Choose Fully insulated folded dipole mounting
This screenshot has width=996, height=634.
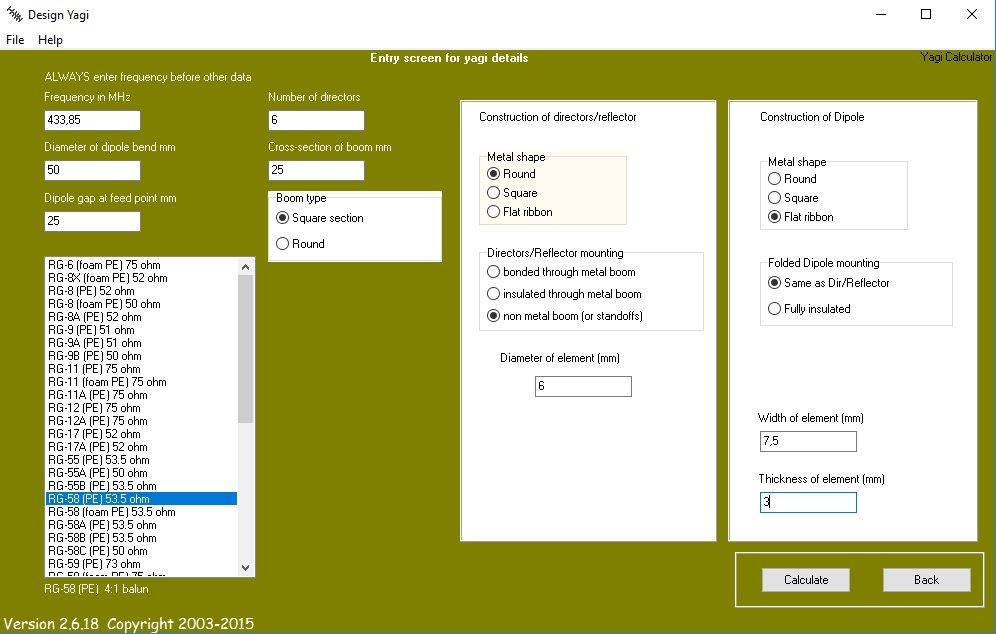pos(775,309)
